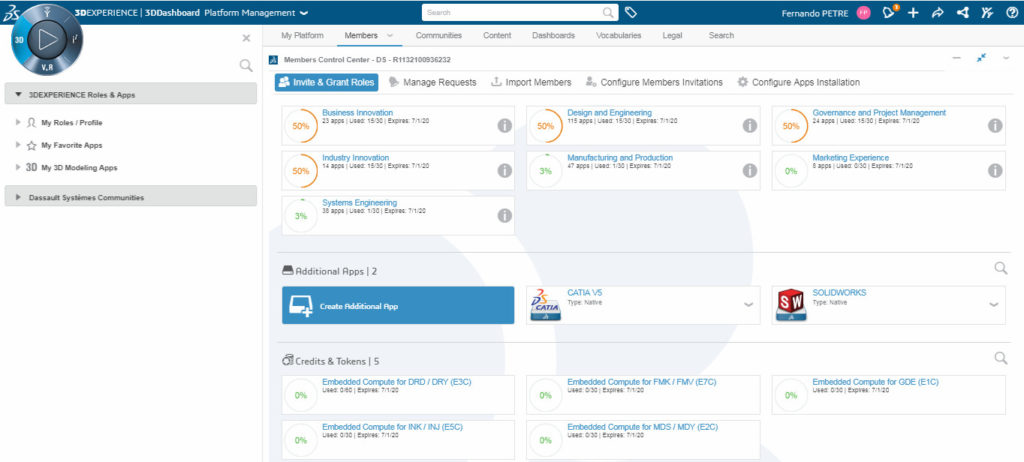This screenshot has height=462, width=1024.
Task: Switch to Content tab
Action: pyautogui.click(x=497, y=35)
